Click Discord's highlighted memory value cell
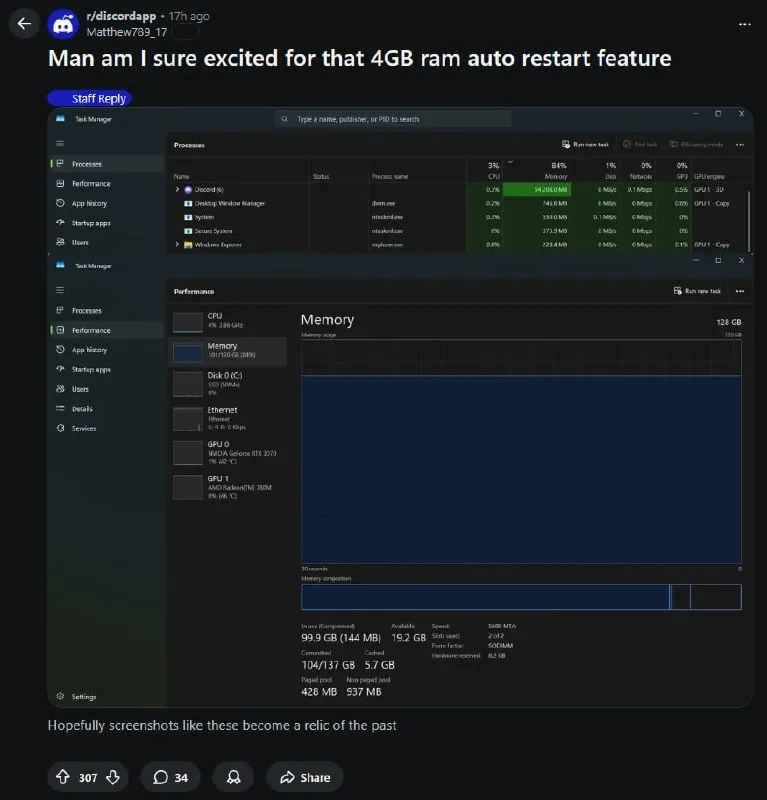 [536, 189]
